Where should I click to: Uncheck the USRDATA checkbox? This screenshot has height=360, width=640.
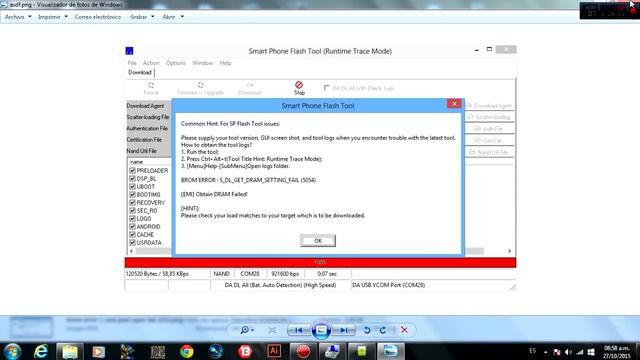[x=132, y=242]
